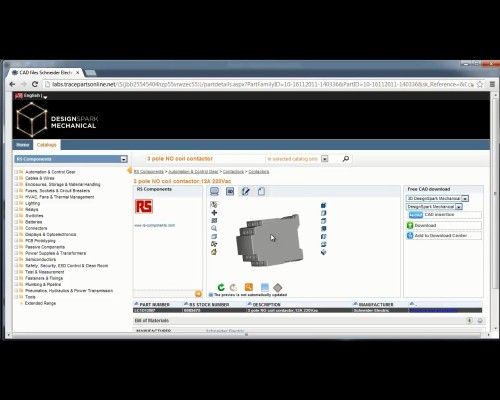Viewport: 500px width, 400px height.
Task: Click the CAD insertion button
Action: [x=445, y=215]
